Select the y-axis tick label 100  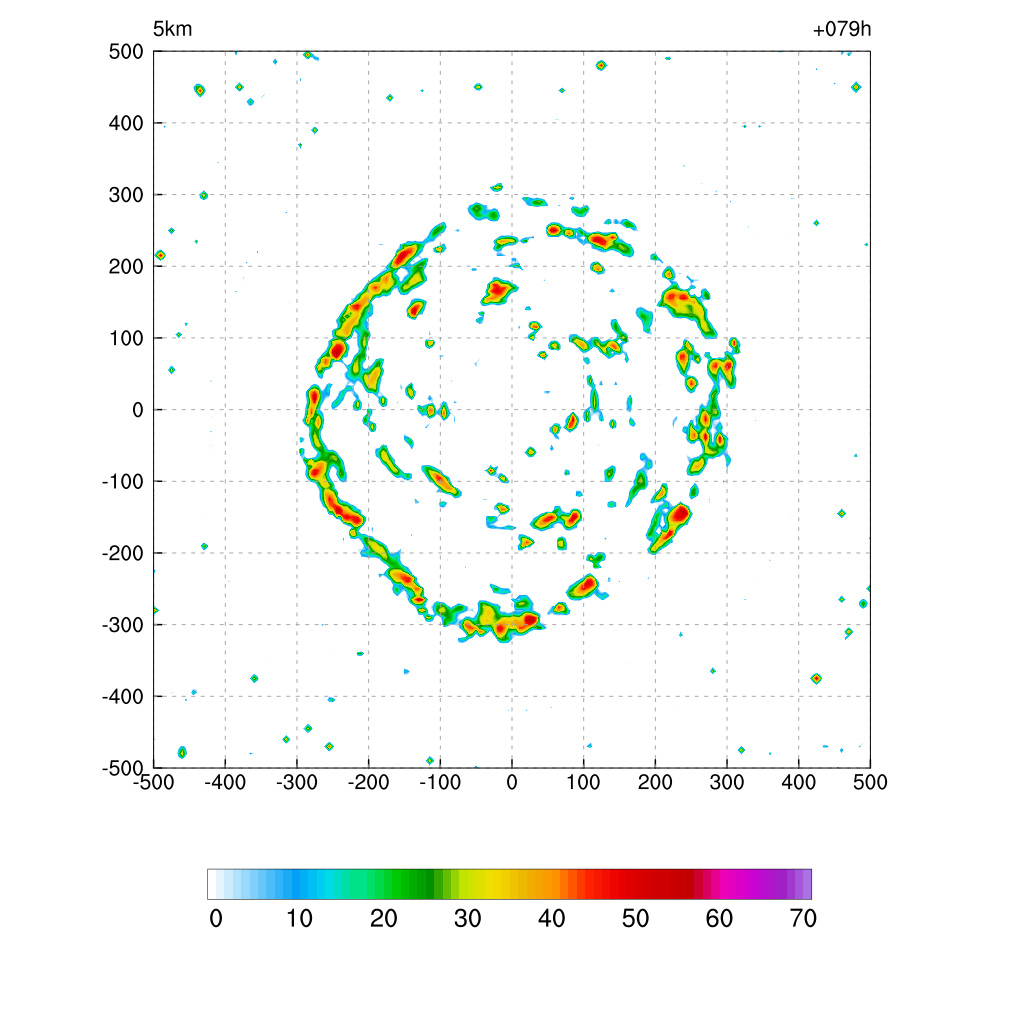pos(126,338)
